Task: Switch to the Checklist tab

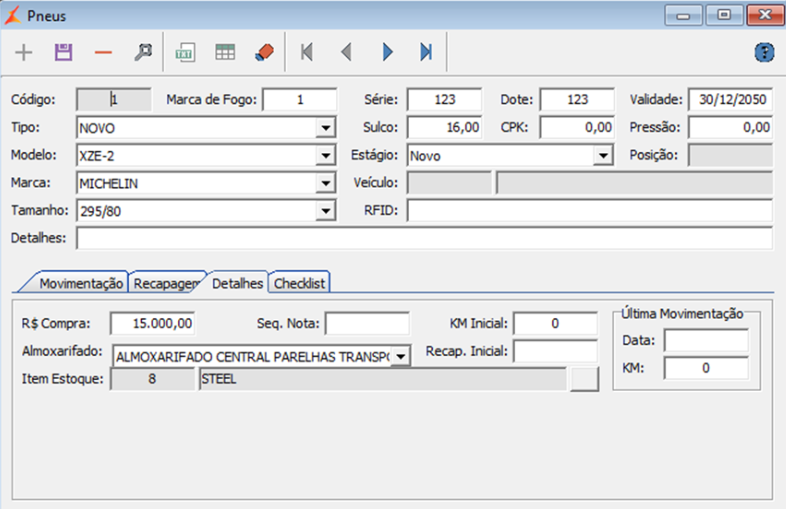Action: (x=301, y=283)
